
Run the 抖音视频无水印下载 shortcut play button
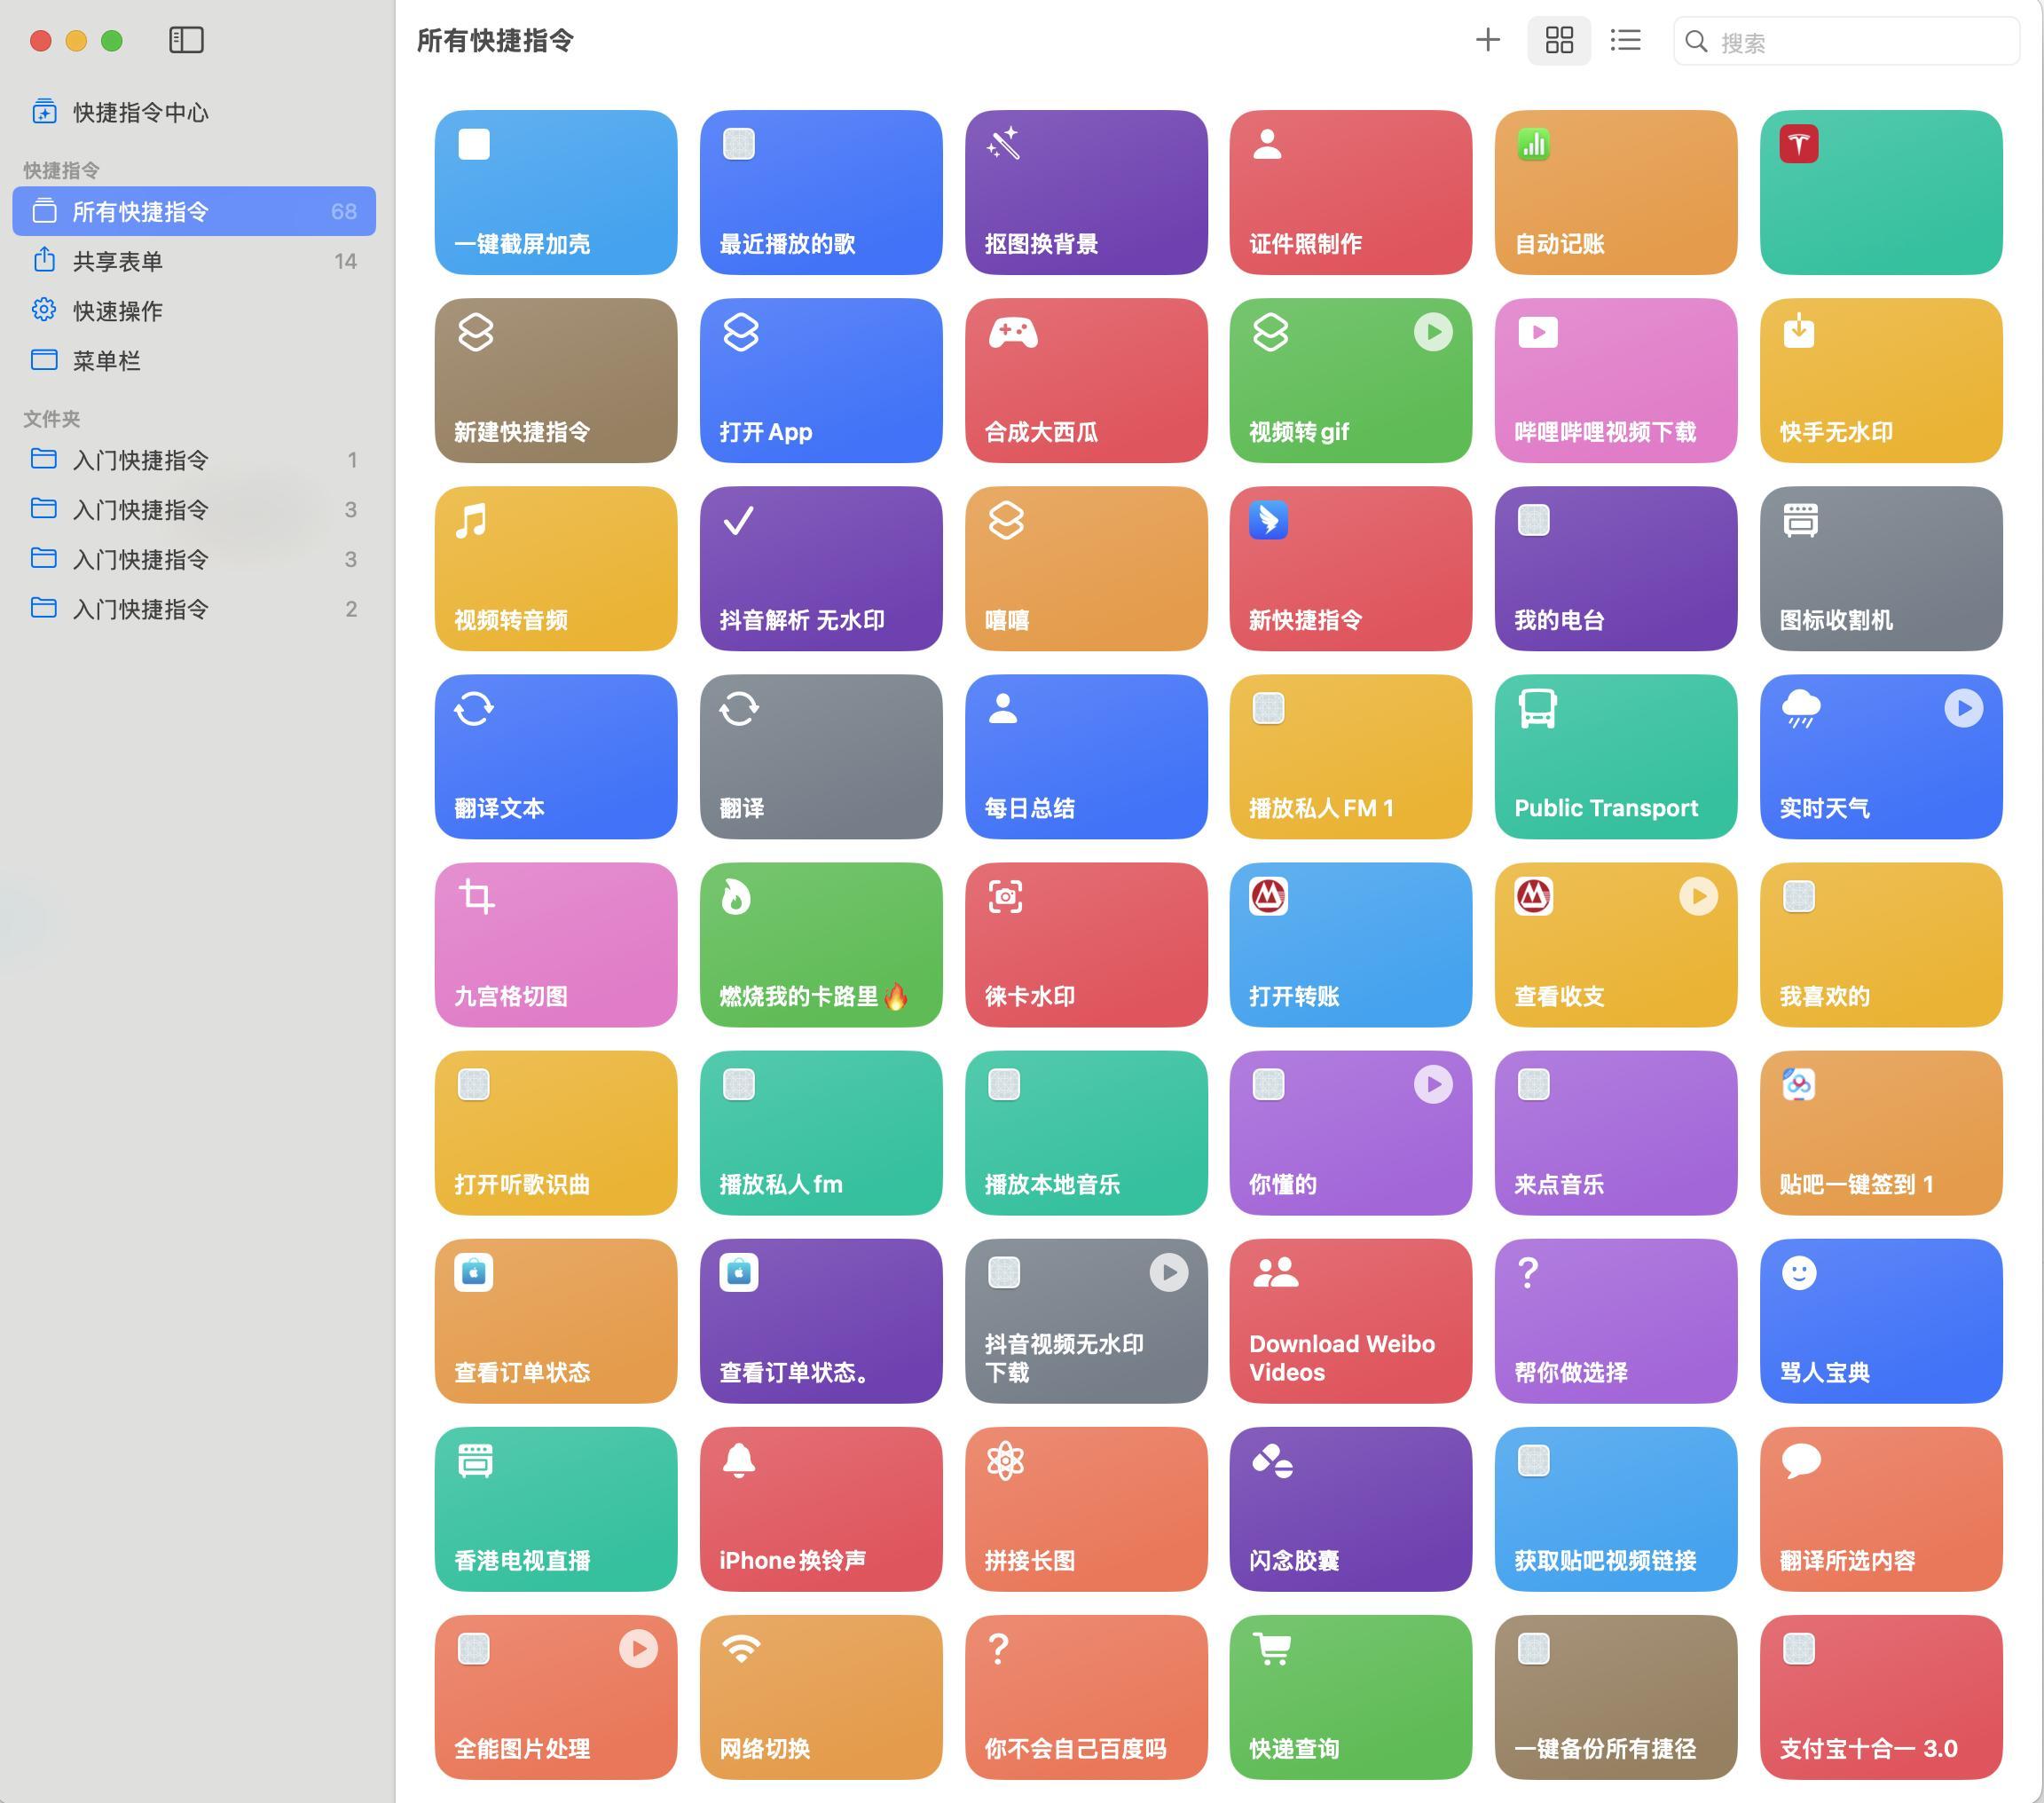1168,1272
